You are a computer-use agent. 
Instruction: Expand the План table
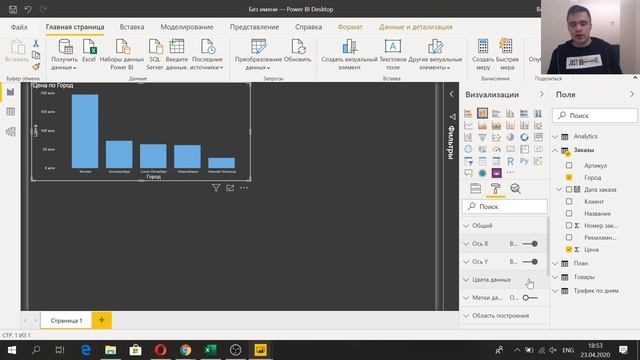tap(555, 263)
